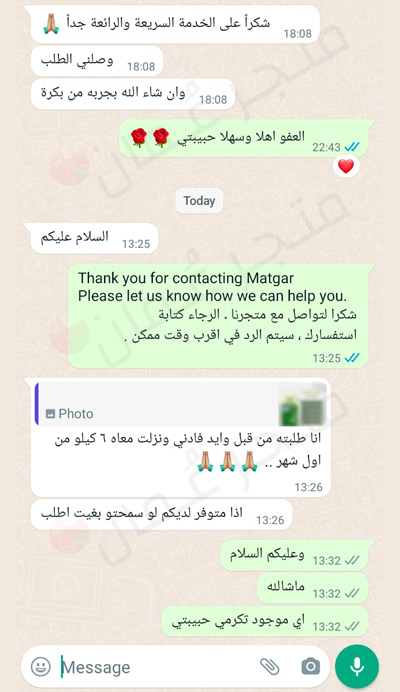Open the camera from message bar

tap(310, 667)
